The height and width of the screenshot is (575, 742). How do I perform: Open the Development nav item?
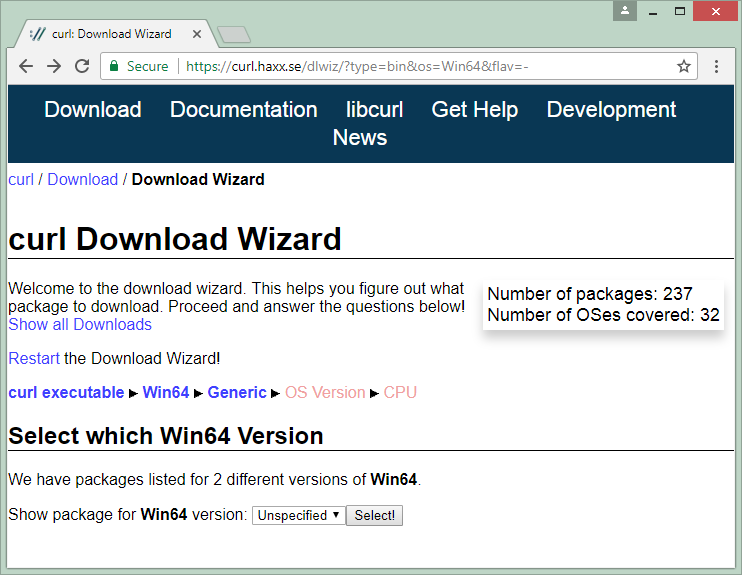point(611,109)
